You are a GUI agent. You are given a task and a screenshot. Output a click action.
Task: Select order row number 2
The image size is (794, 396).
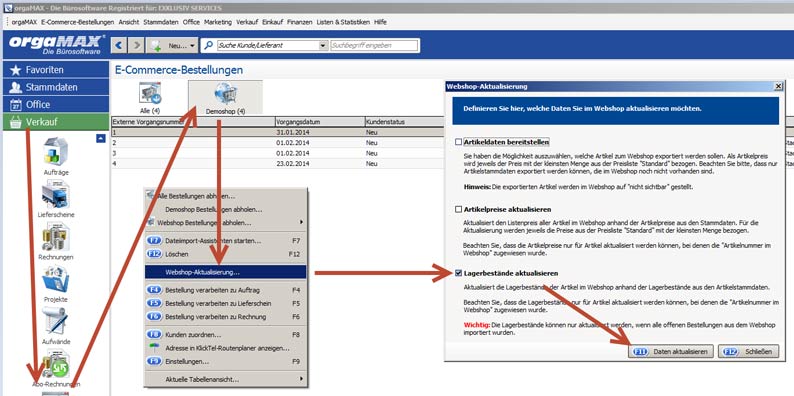[x=277, y=143]
